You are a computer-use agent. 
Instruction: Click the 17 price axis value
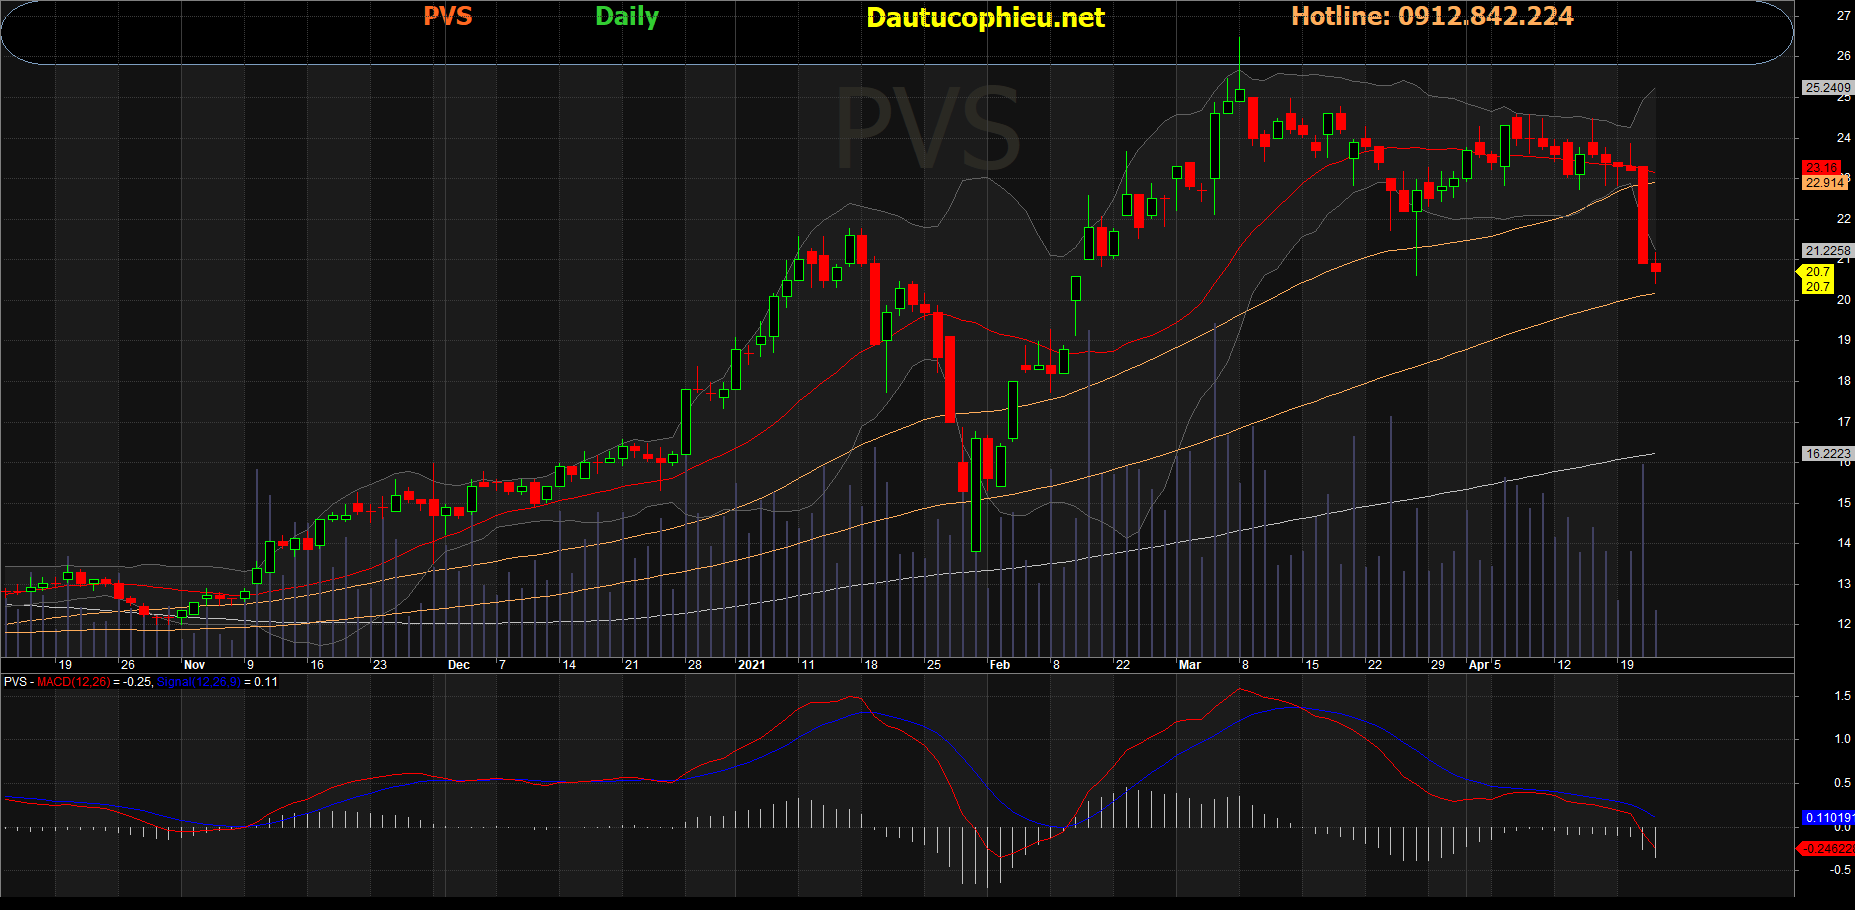(1844, 422)
